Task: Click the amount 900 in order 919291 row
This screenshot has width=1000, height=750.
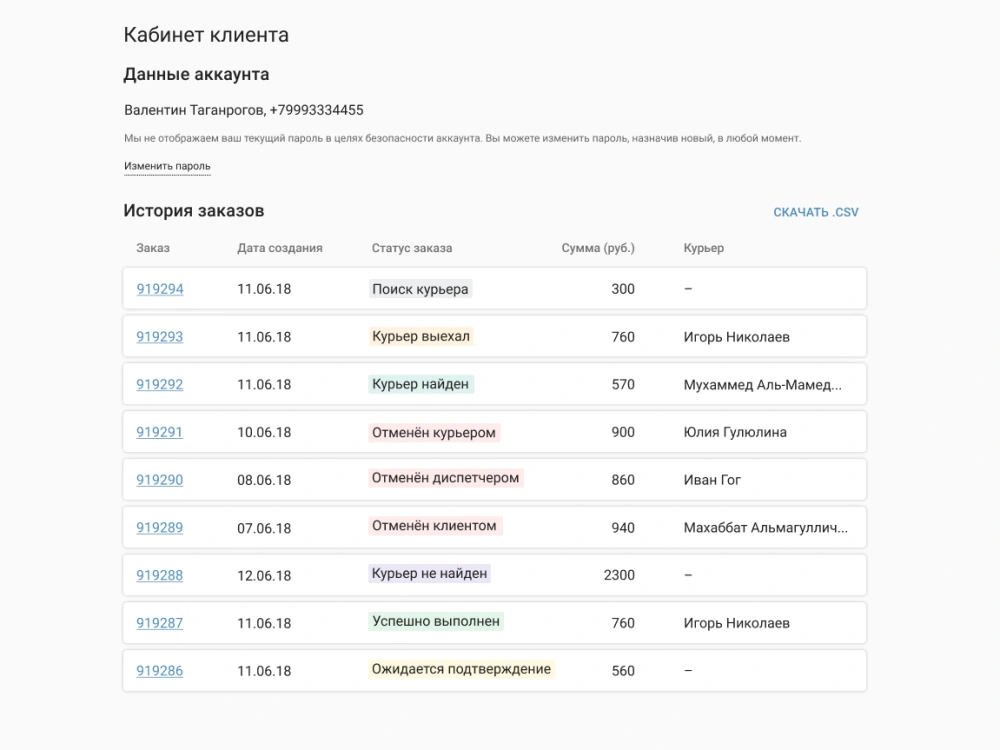Action: (x=622, y=432)
